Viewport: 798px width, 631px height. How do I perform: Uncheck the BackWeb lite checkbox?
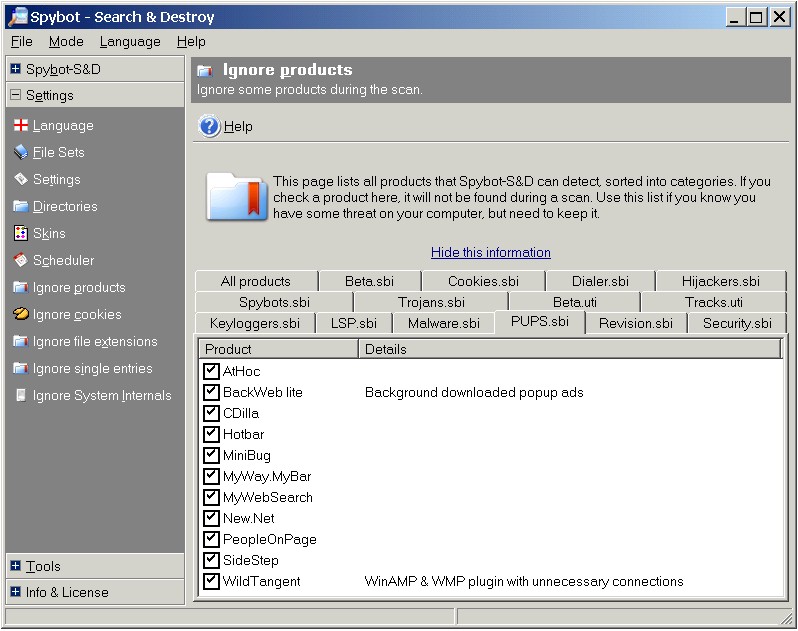[211, 392]
